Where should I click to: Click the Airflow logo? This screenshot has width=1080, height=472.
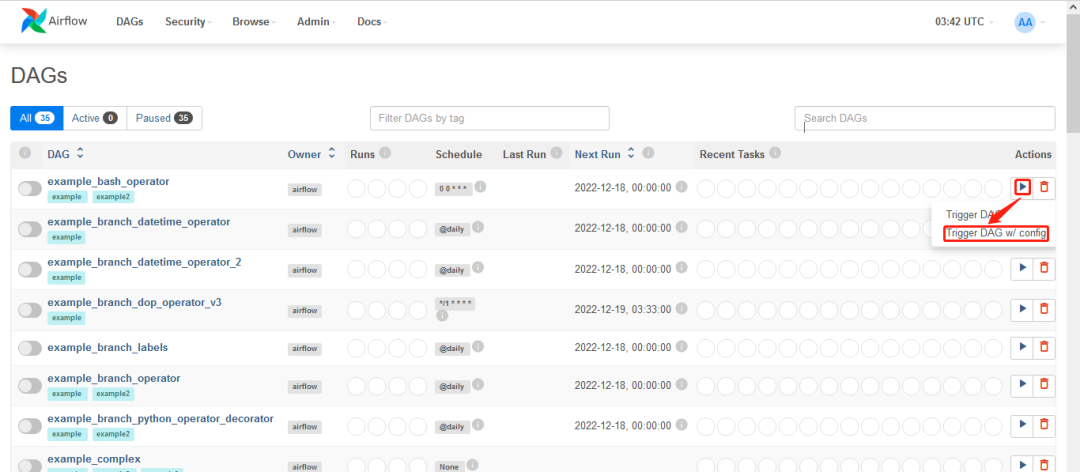54,21
